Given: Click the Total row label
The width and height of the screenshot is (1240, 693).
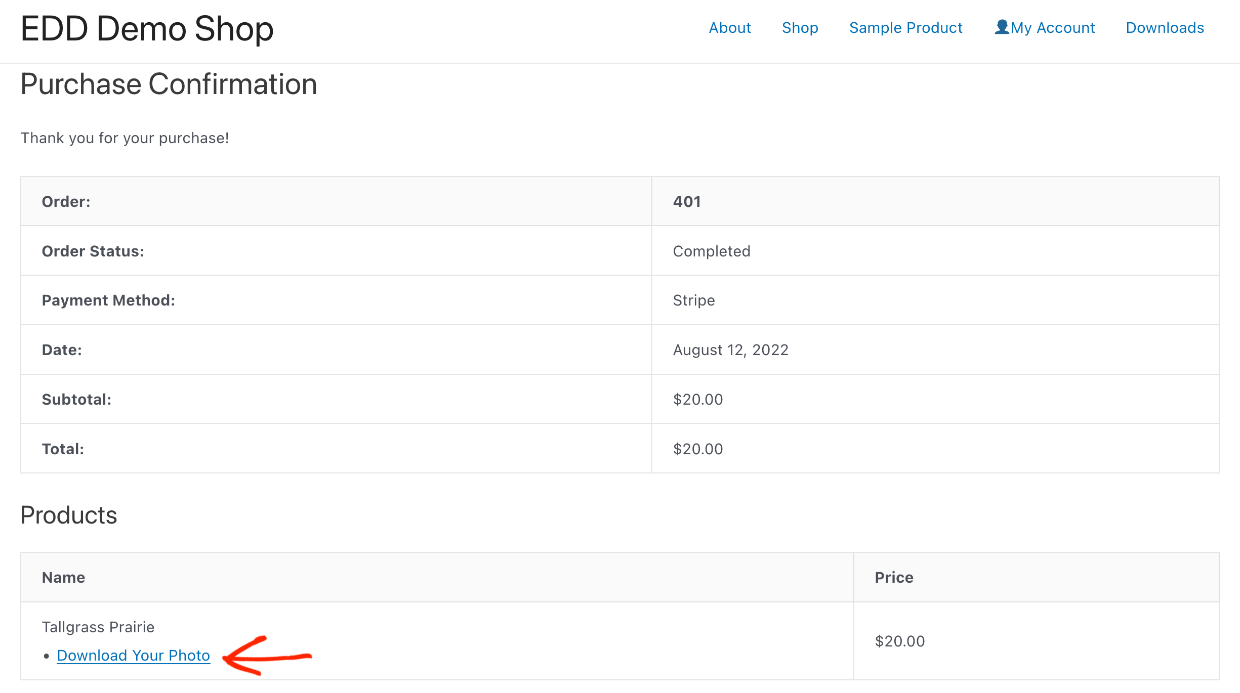Looking at the screenshot, I should click(60, 448).
